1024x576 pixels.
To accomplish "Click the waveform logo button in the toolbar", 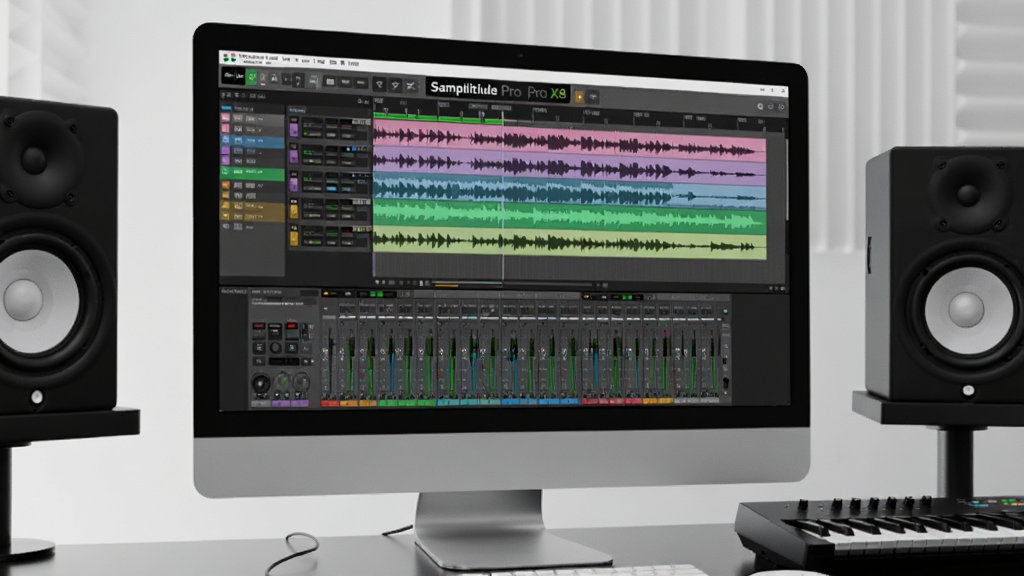I will [233, 76].
